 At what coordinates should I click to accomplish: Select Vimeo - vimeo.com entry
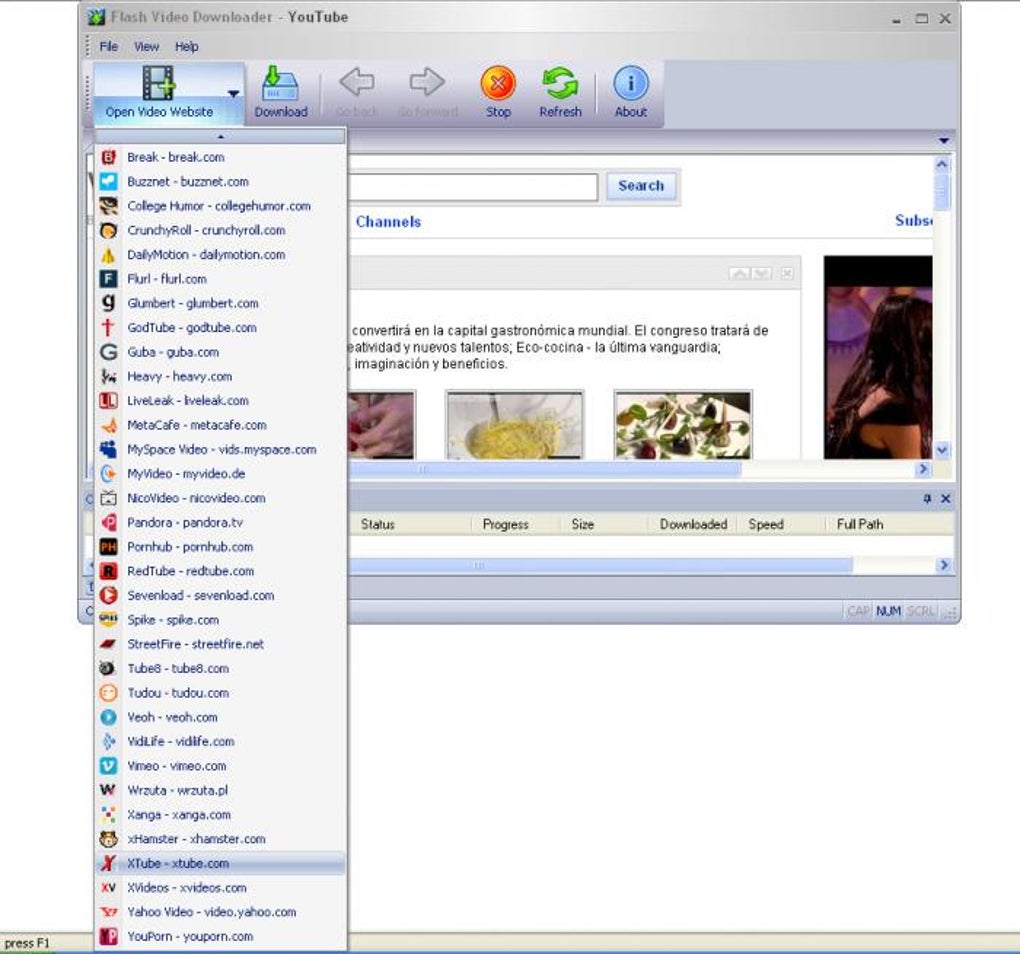(x=221, y=766)
